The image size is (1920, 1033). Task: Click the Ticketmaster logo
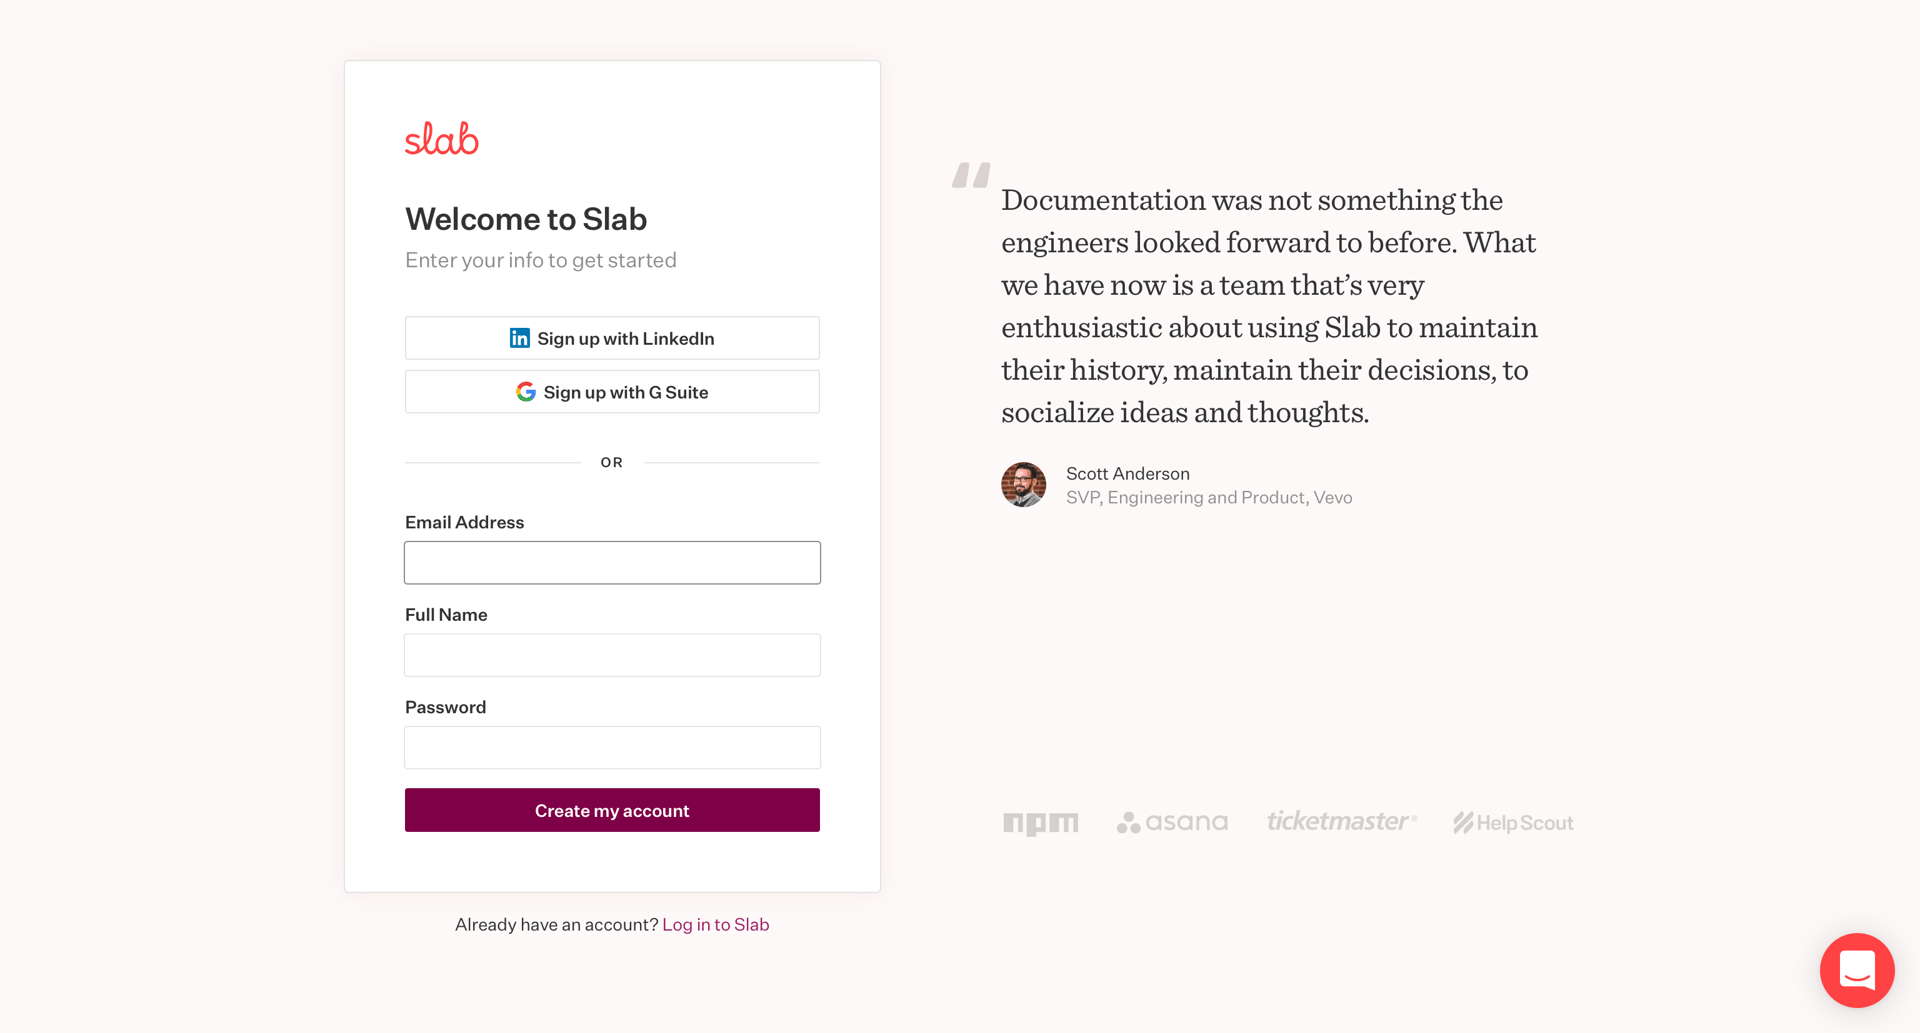(x=1341, y=820)
